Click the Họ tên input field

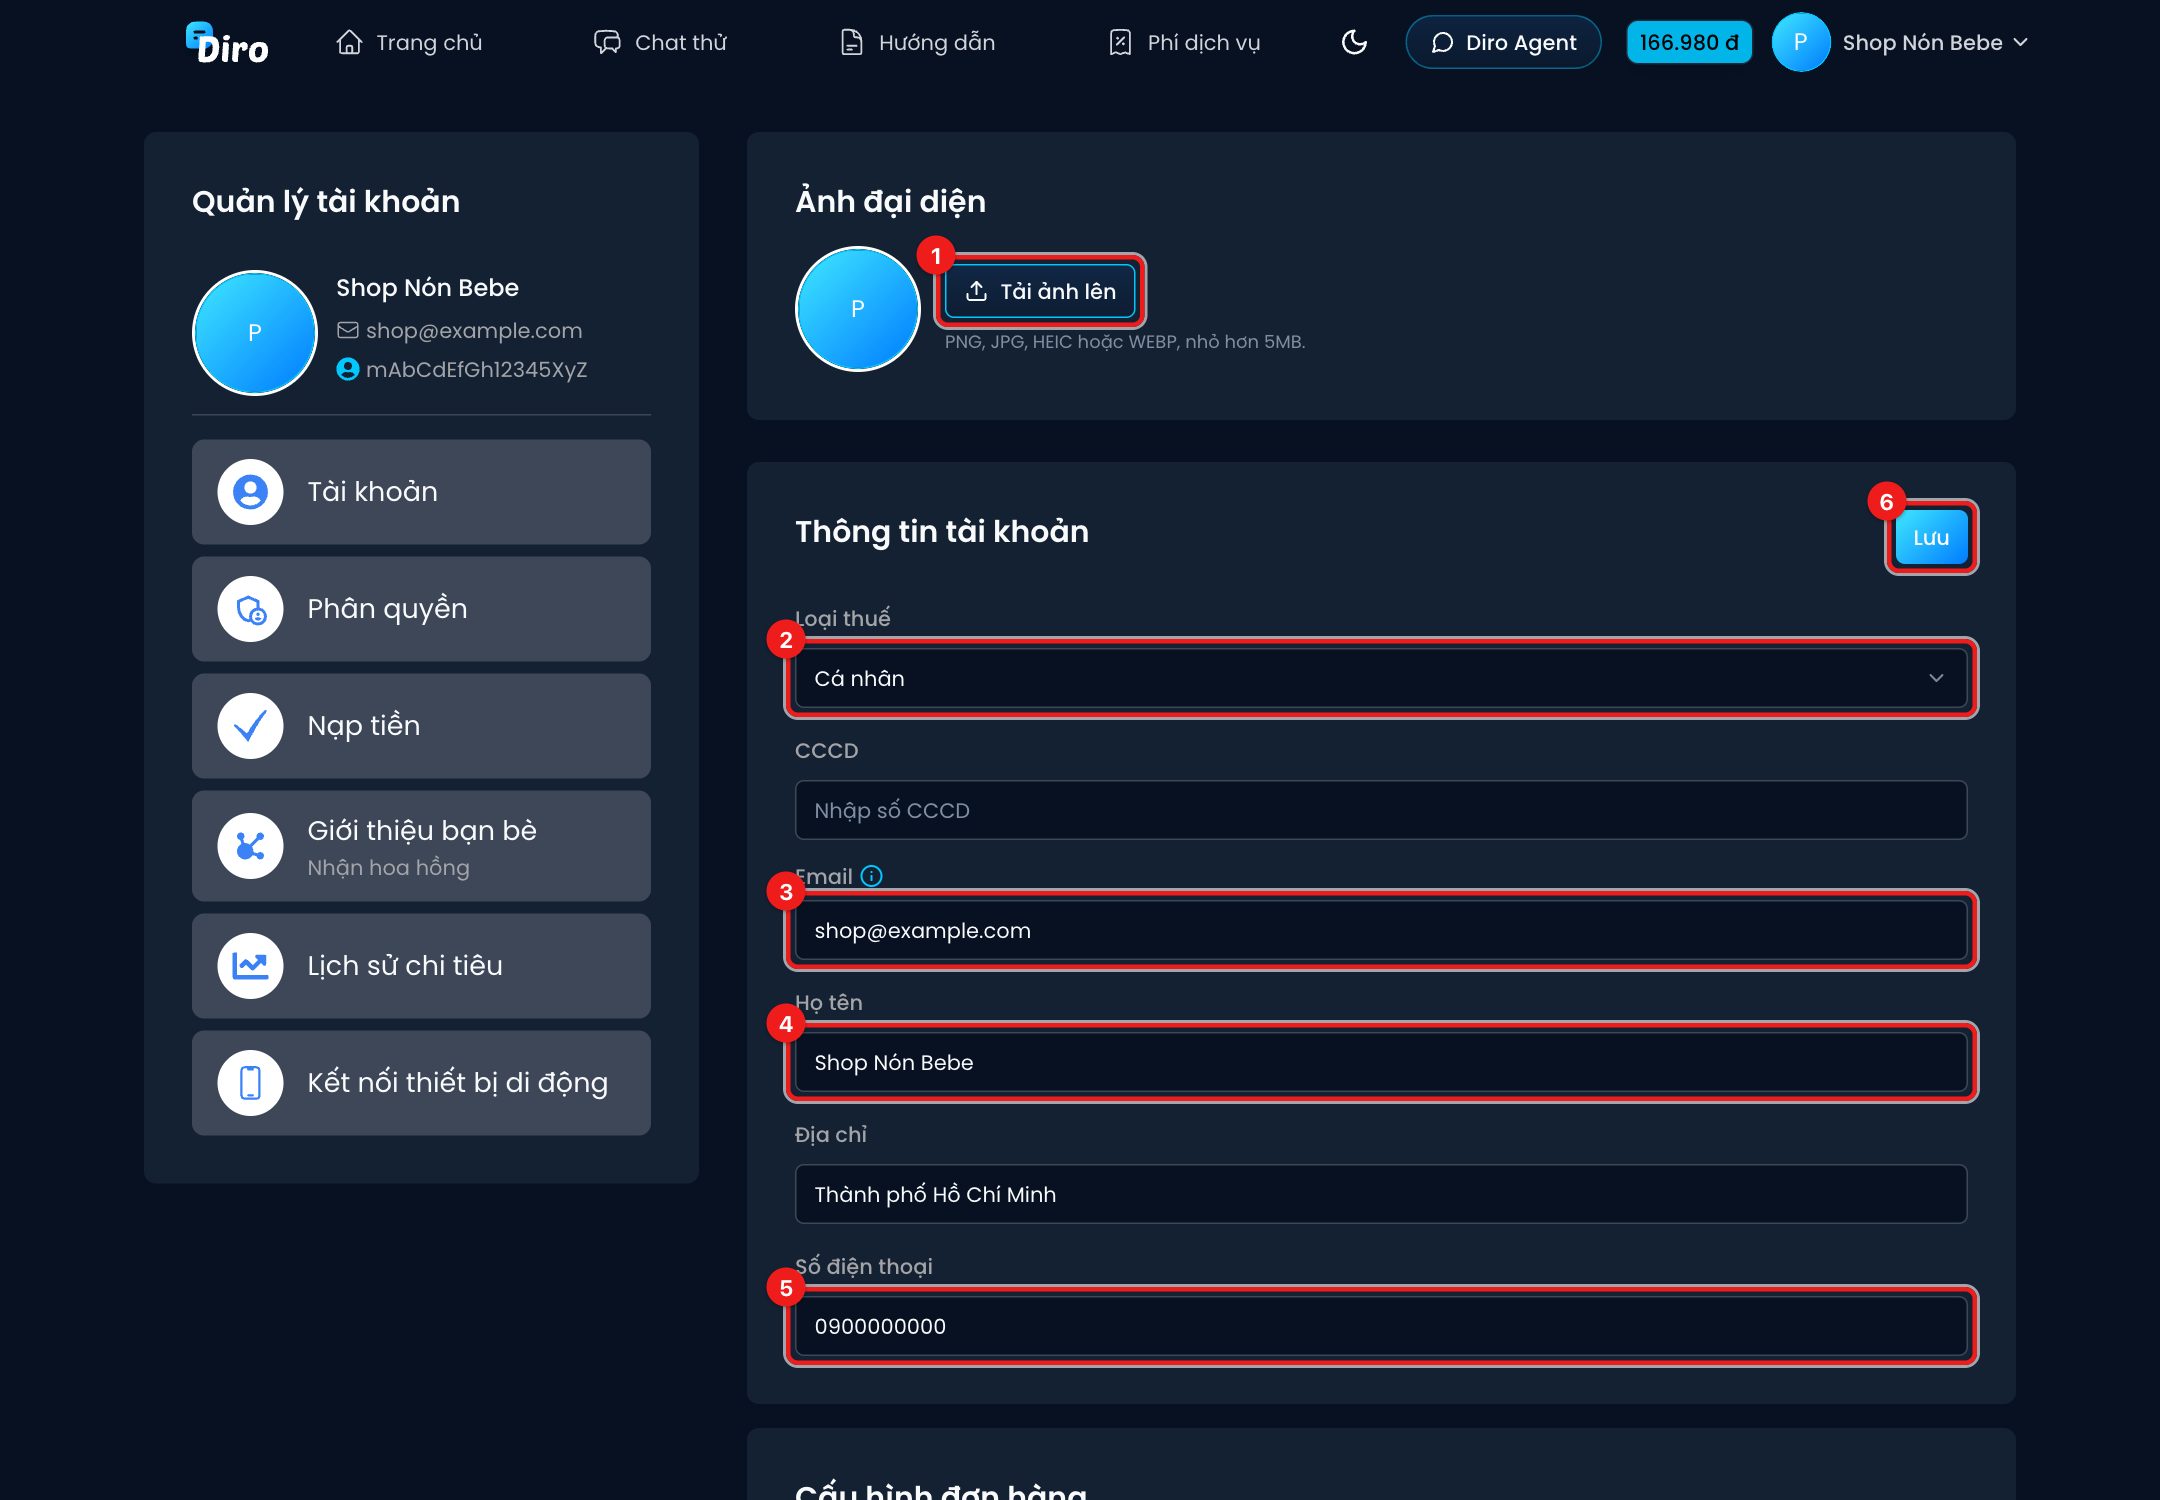click(1380, 1062)
